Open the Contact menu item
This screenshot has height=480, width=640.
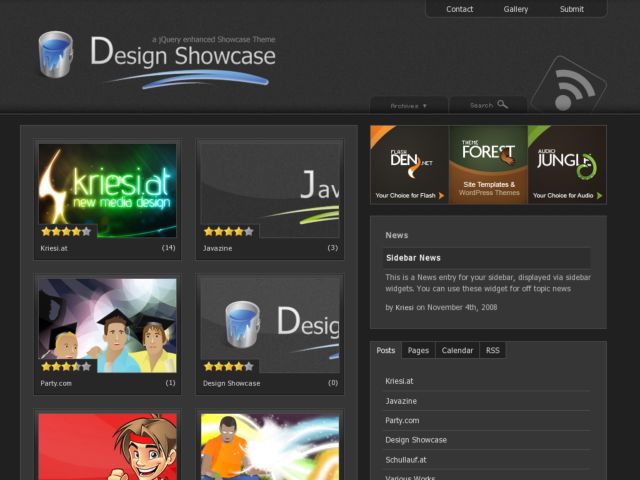coord(459,9)
